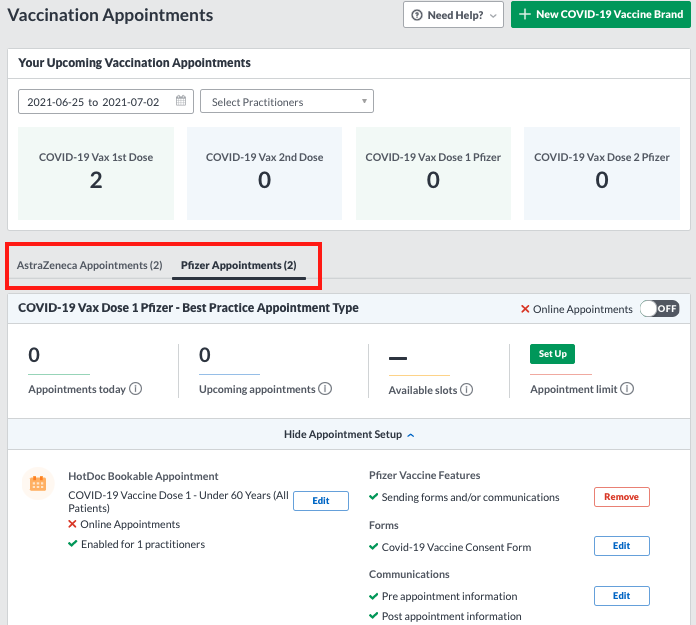696x625 pixels.
Task: Expand the Need Help? dropdown menu
Action: 453,15
